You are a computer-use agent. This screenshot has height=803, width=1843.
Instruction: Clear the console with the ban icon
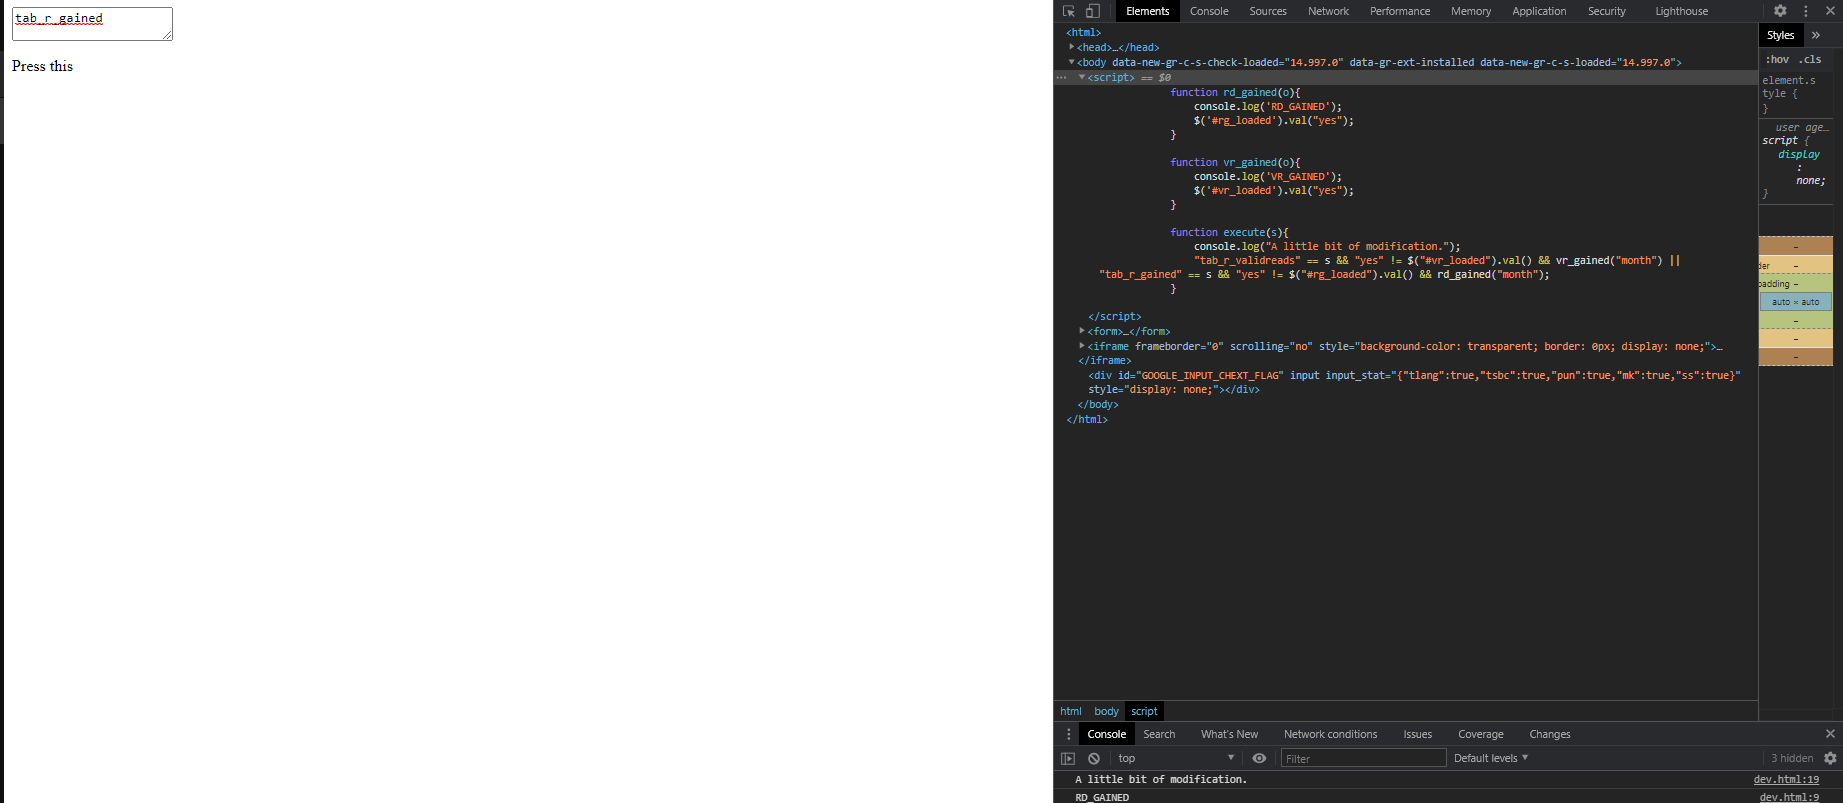[x=1094, y=759]
